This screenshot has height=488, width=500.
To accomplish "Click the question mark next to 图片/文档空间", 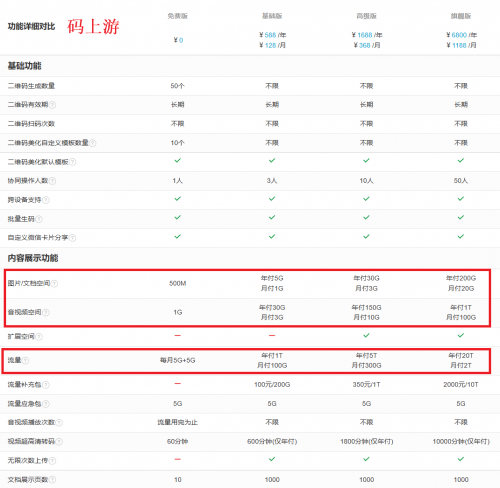I will [x=54, y=284].
